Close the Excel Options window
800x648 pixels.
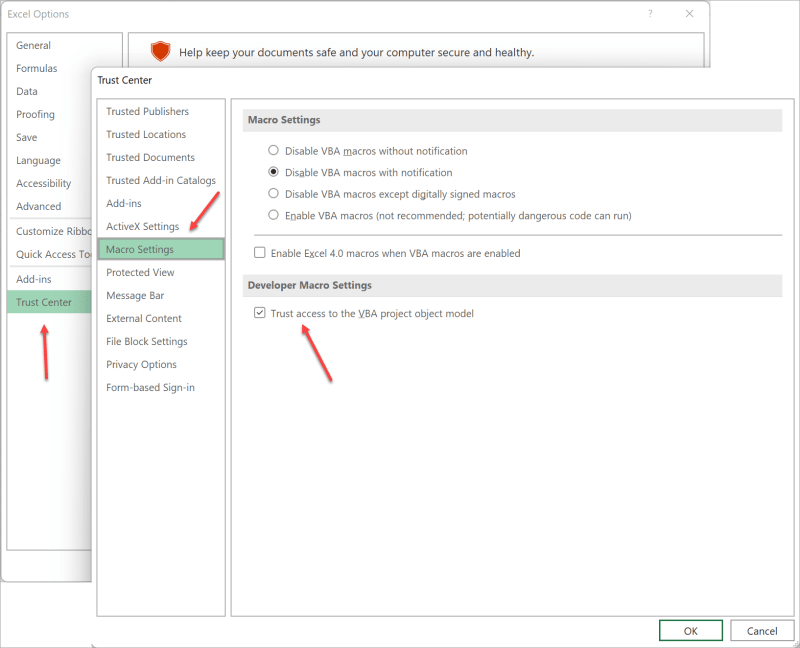[x=689, y=14]
